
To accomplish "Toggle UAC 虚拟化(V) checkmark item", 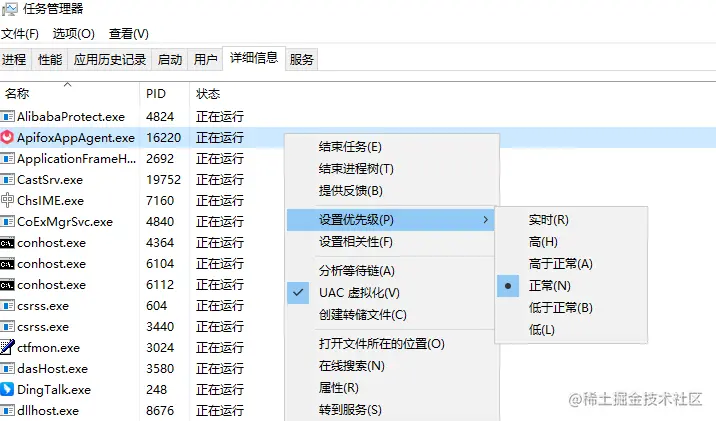I will 391,293.
